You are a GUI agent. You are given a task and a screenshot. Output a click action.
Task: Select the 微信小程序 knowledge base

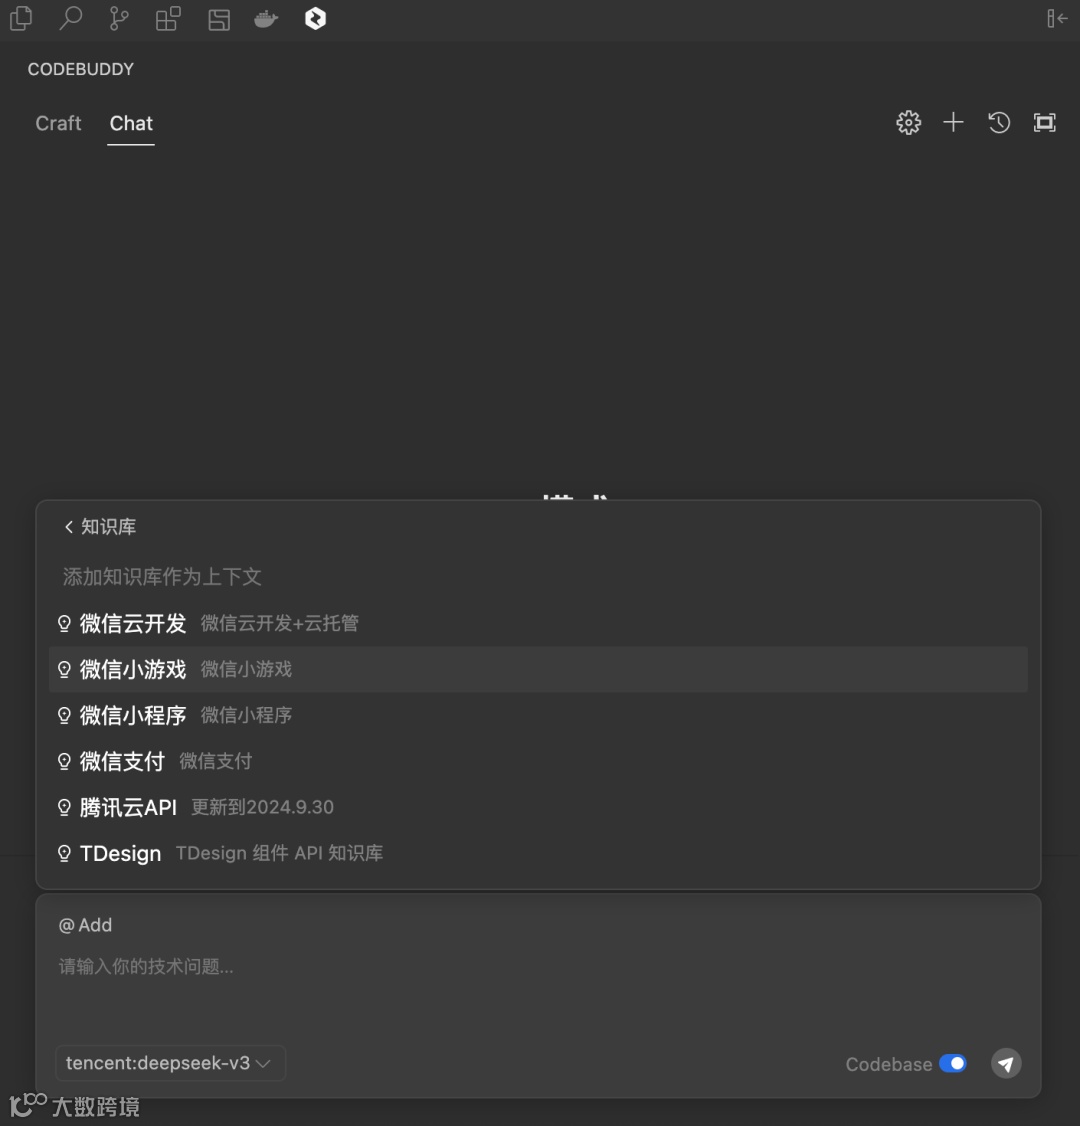pyautogui.click(x=539, y=715)
